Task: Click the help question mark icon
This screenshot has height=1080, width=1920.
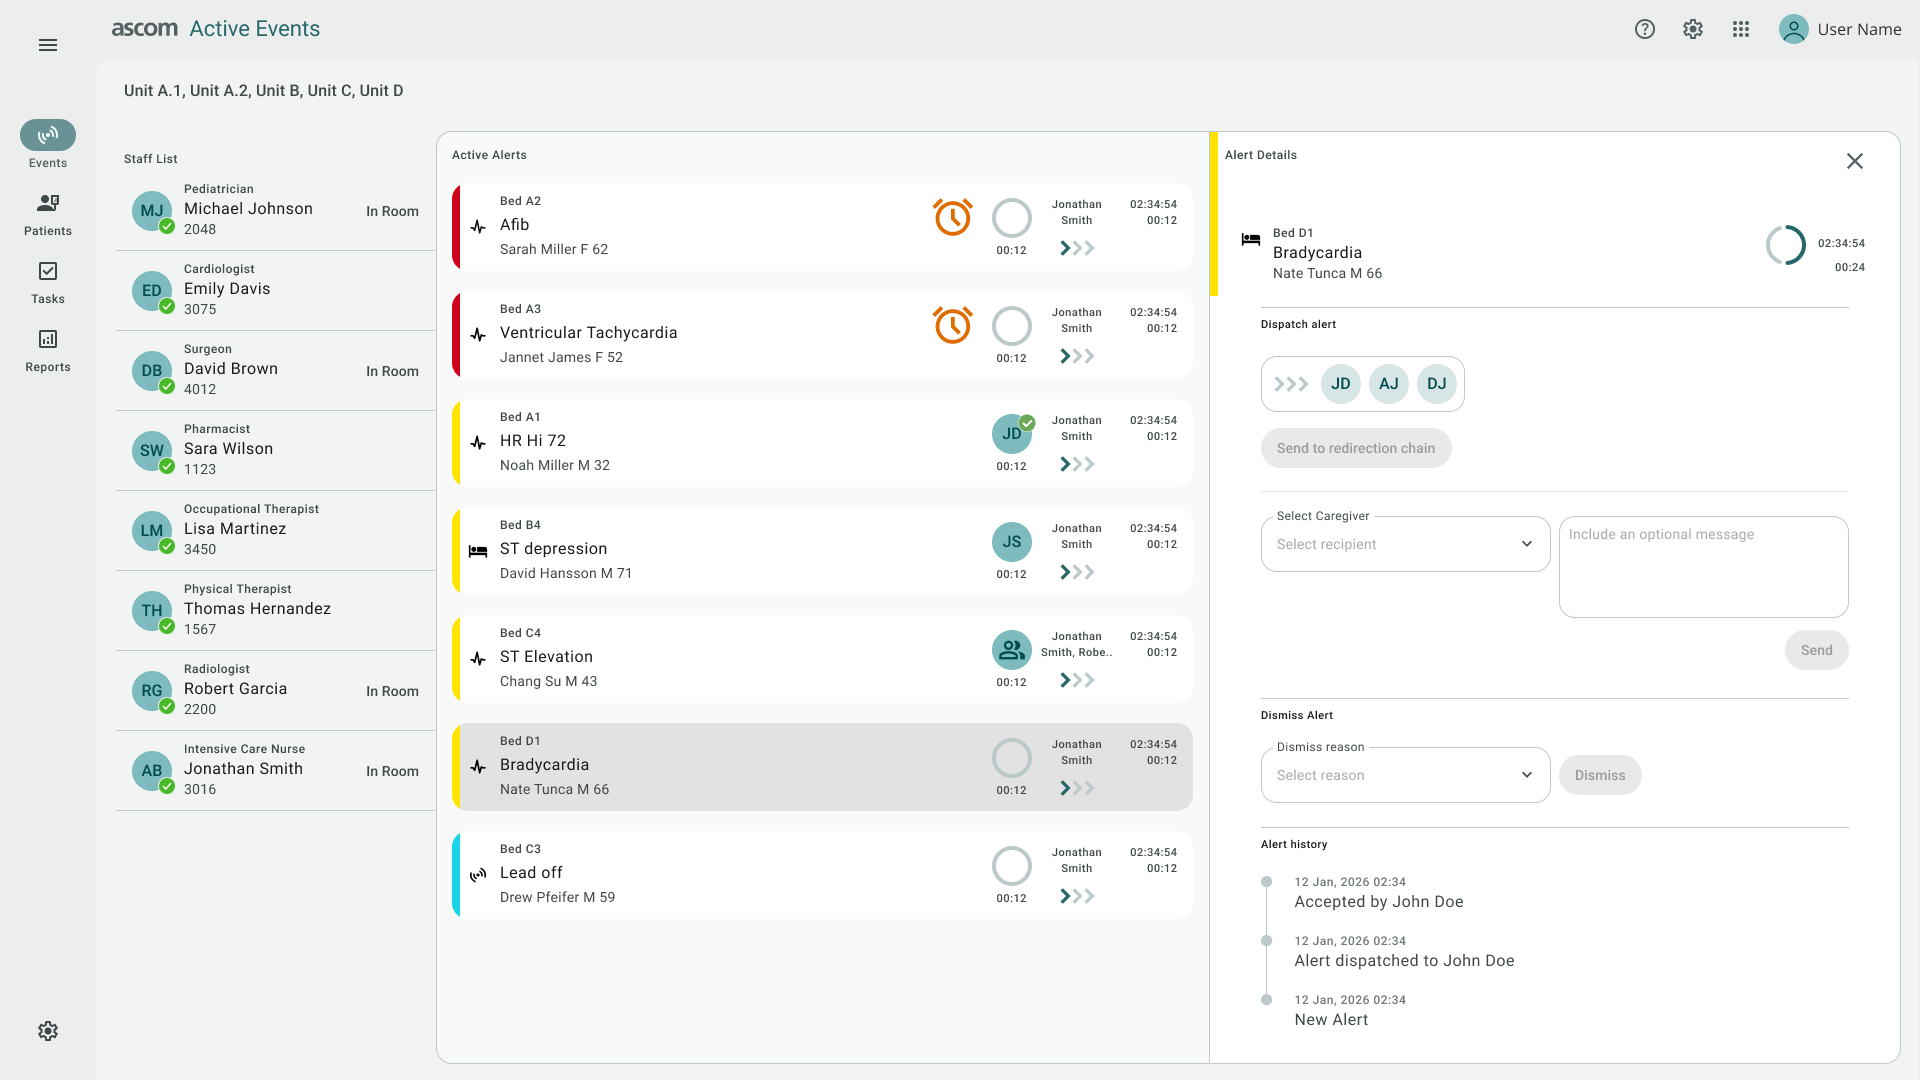Action: tap(1645, 29)
